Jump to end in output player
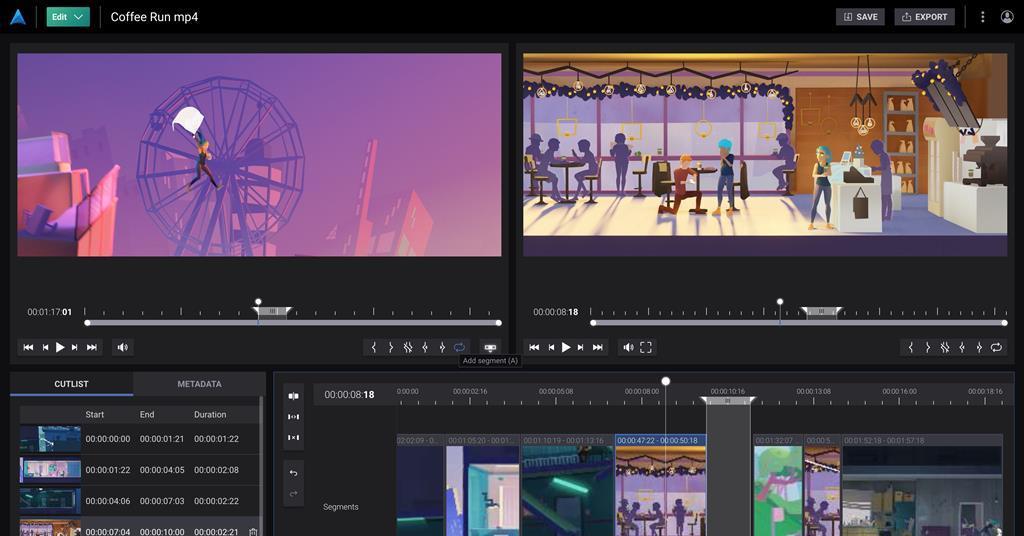The image size is (1024, 536). tap(598, 347)
